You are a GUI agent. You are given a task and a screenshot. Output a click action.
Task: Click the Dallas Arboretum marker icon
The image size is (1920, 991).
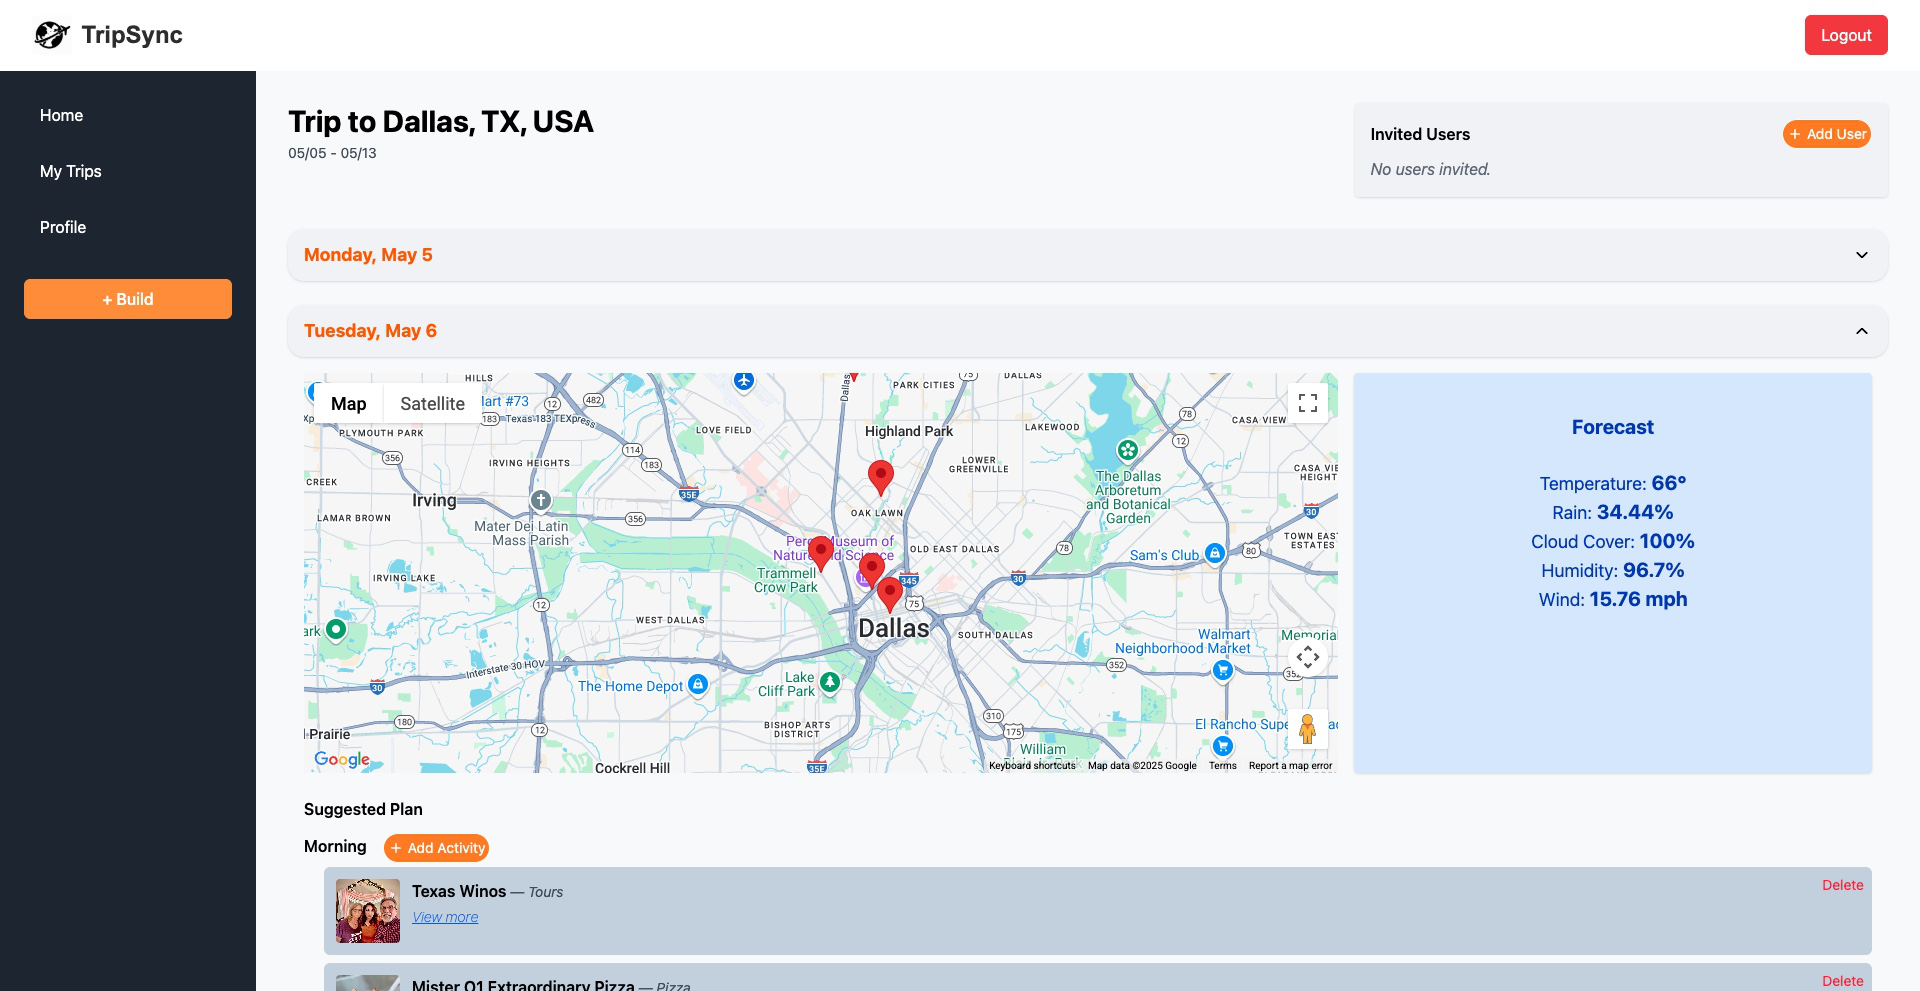tap(1128, 450)
